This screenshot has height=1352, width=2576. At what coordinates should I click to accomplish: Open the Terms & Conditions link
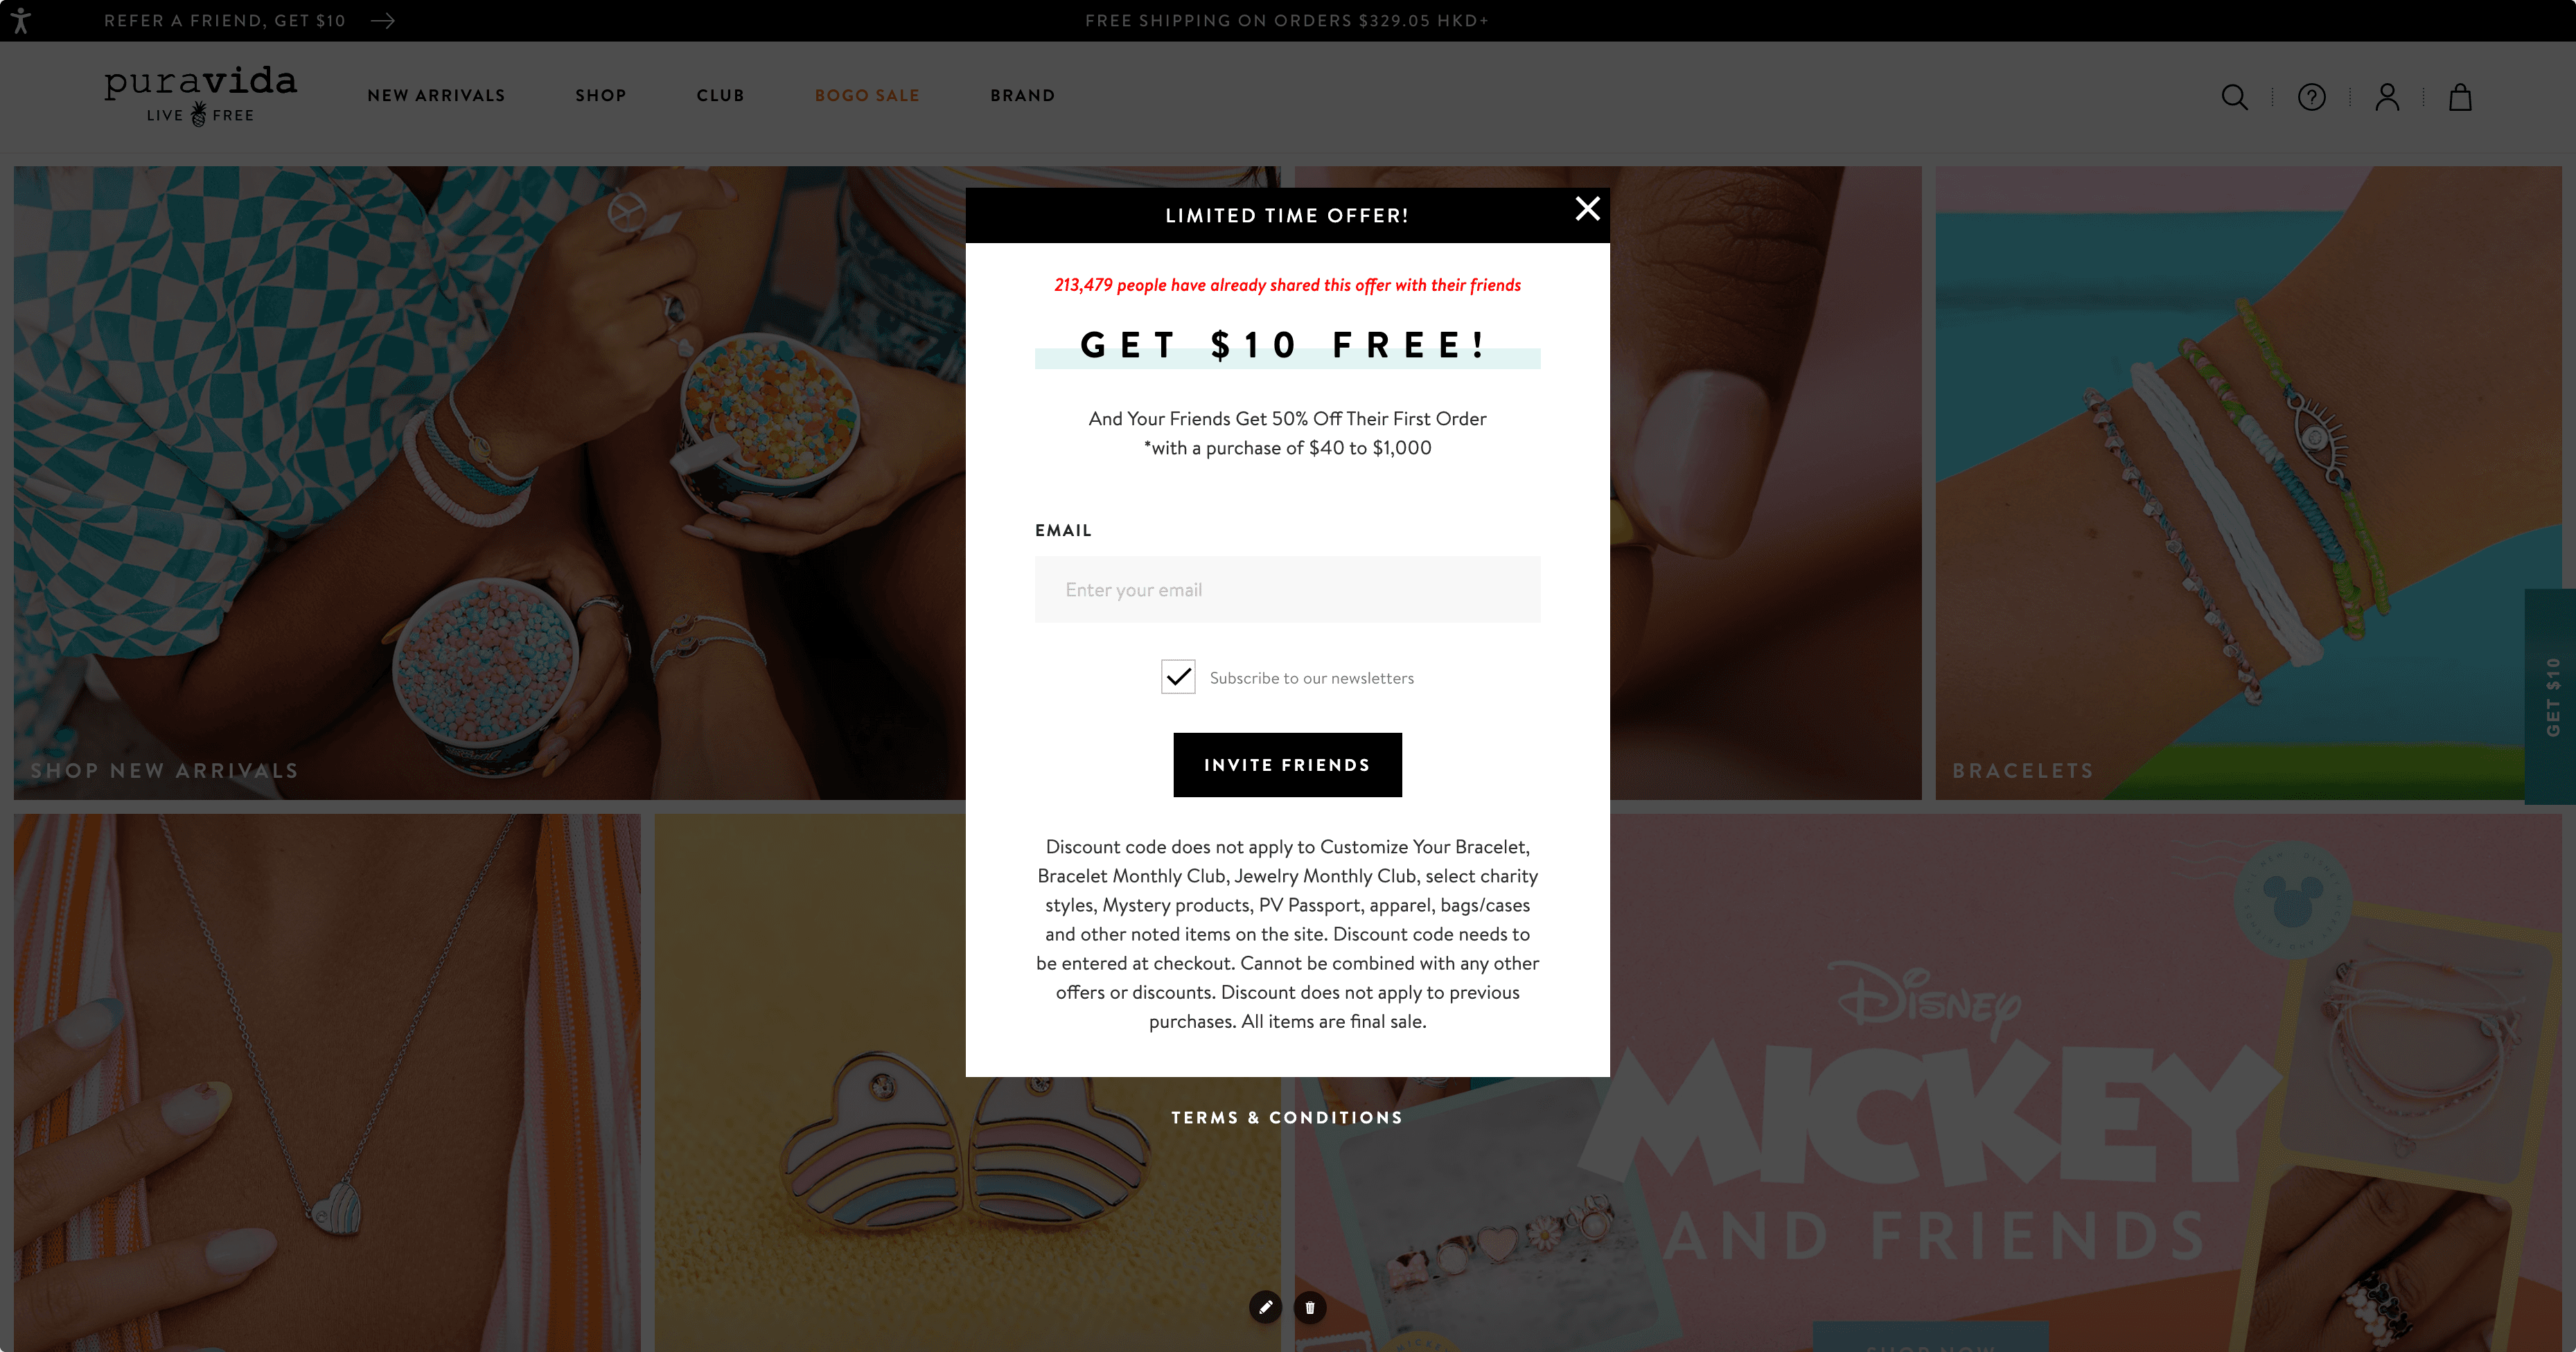(1287, 1118)
